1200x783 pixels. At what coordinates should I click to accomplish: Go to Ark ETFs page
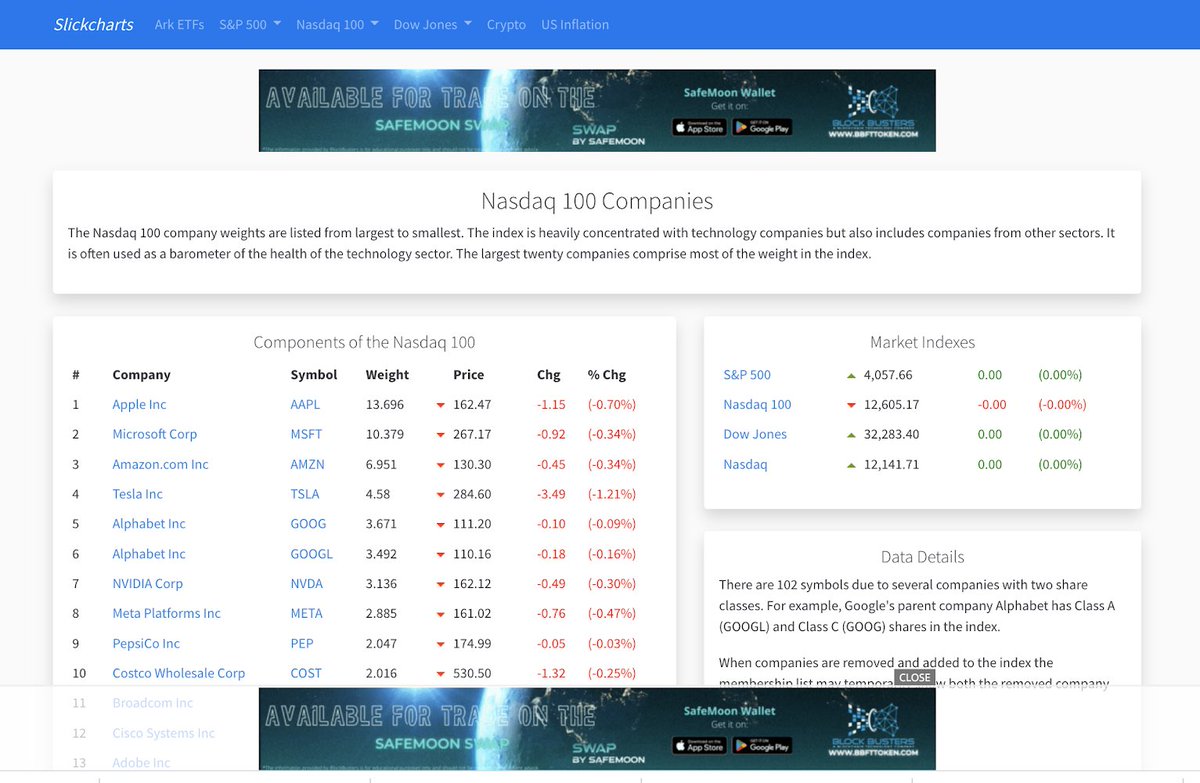[179, 24]
